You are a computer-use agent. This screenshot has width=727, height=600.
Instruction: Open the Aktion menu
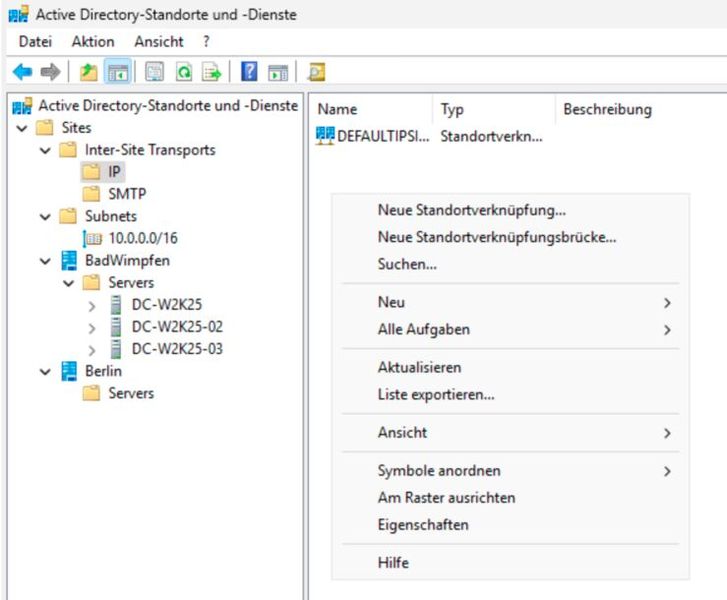[x=93, y=41]
